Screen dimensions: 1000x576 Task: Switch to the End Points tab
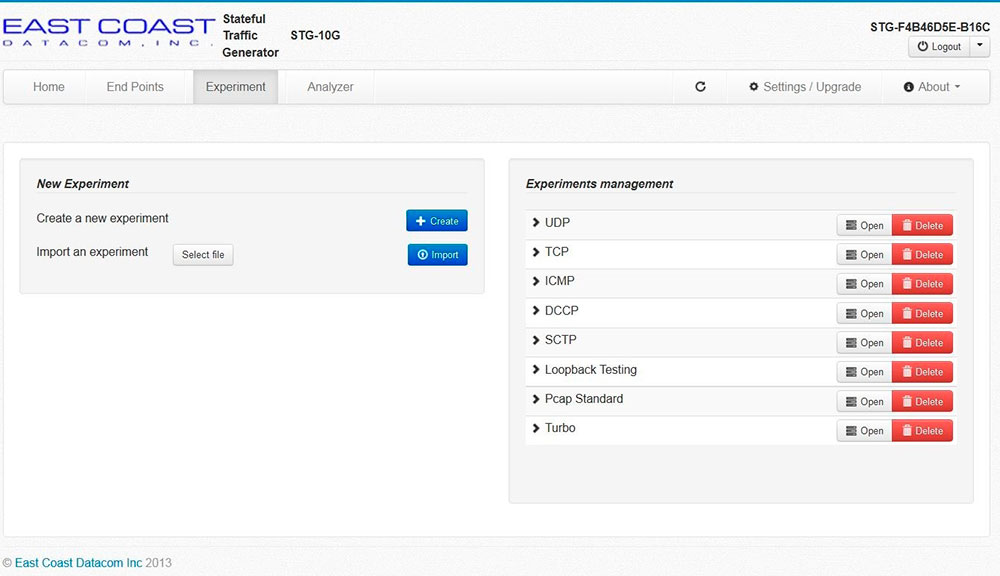(x=135, y=87)
